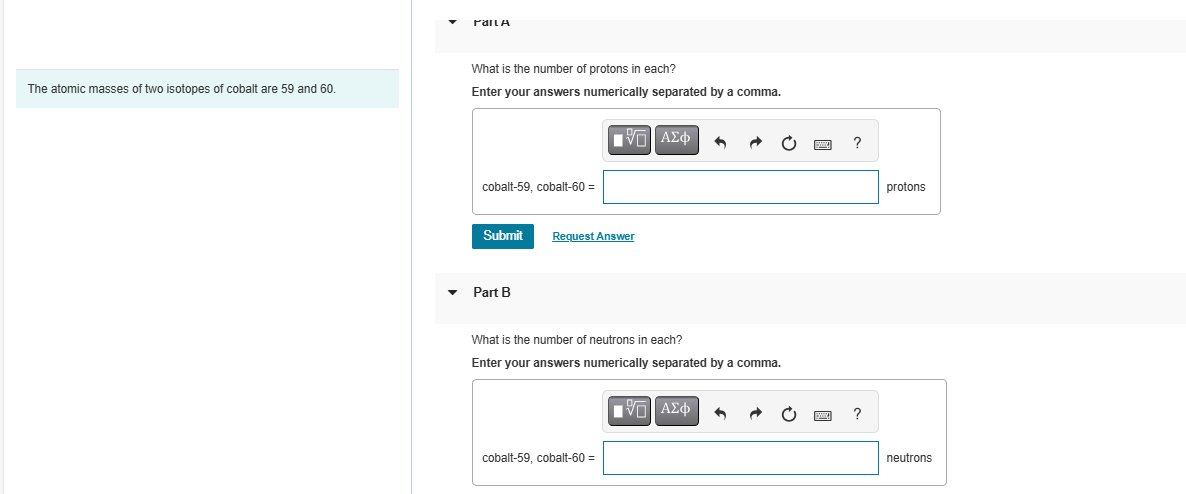Click undo arrow in Part B toolbar
Image resolution: width=1186 pixels, height=494 pixels.
(x=720, y=414)
